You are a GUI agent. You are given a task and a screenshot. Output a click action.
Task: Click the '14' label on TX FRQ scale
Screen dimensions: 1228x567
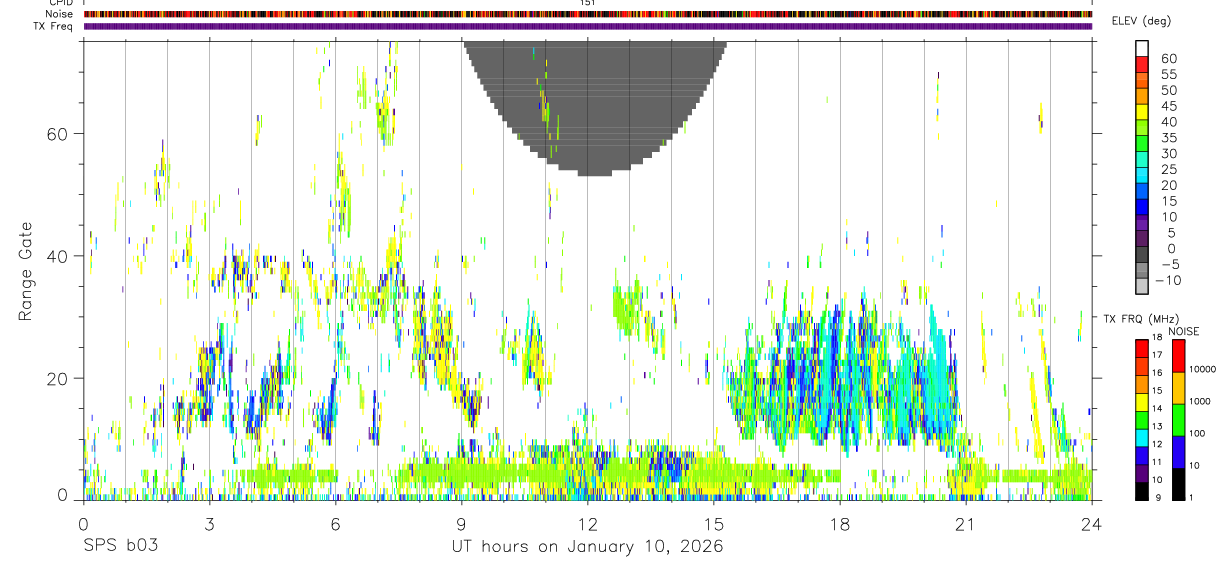coord(1156,408)
